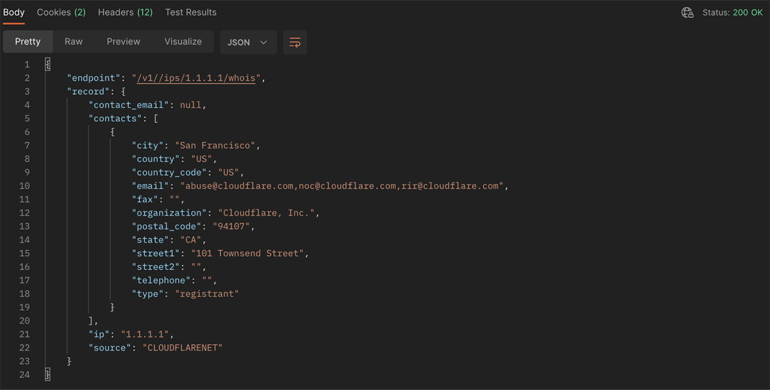Select the Visualize view
This screenshot has height=390, width=770.
(183, 42)
